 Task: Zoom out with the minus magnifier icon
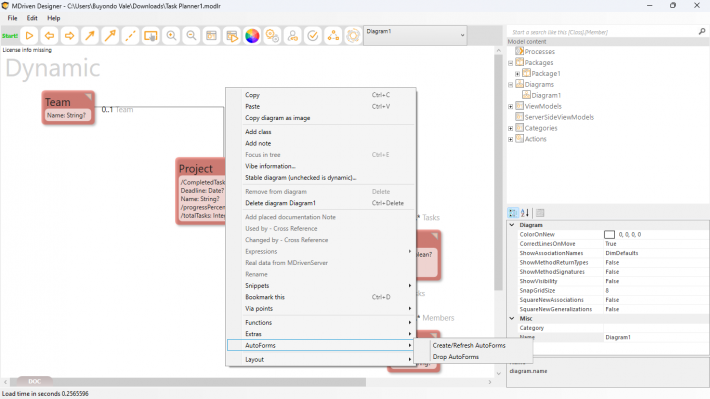point(191,35)
